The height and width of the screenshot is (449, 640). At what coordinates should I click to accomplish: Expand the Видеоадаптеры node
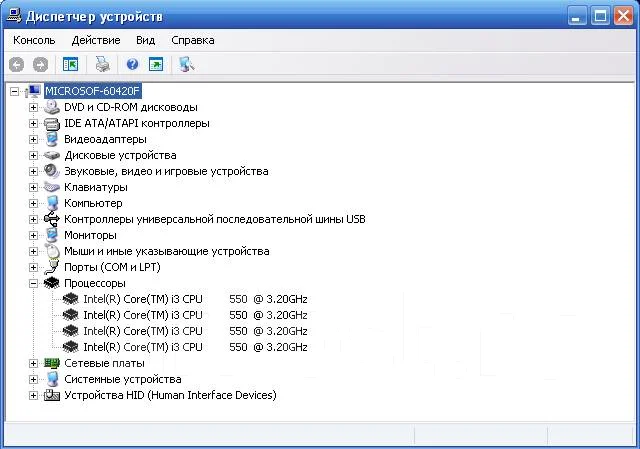33,139
